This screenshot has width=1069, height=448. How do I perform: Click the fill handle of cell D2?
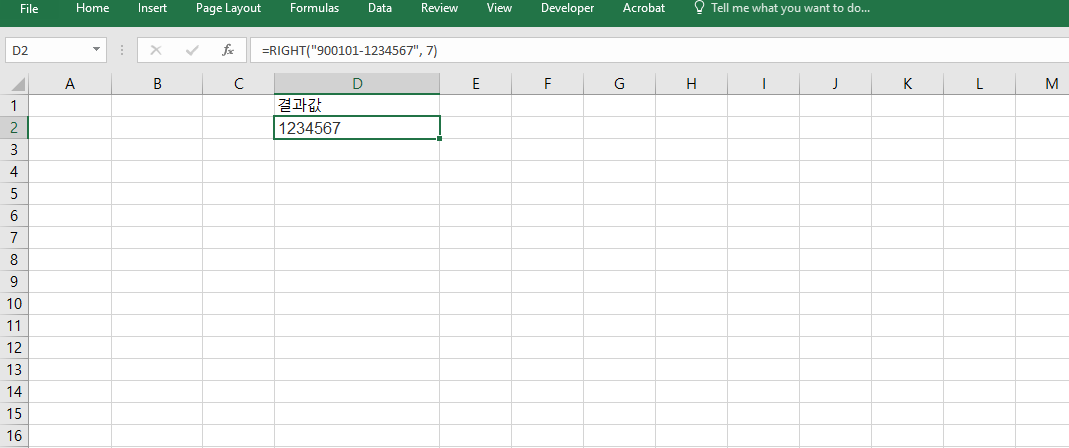[x=440, y=138]
